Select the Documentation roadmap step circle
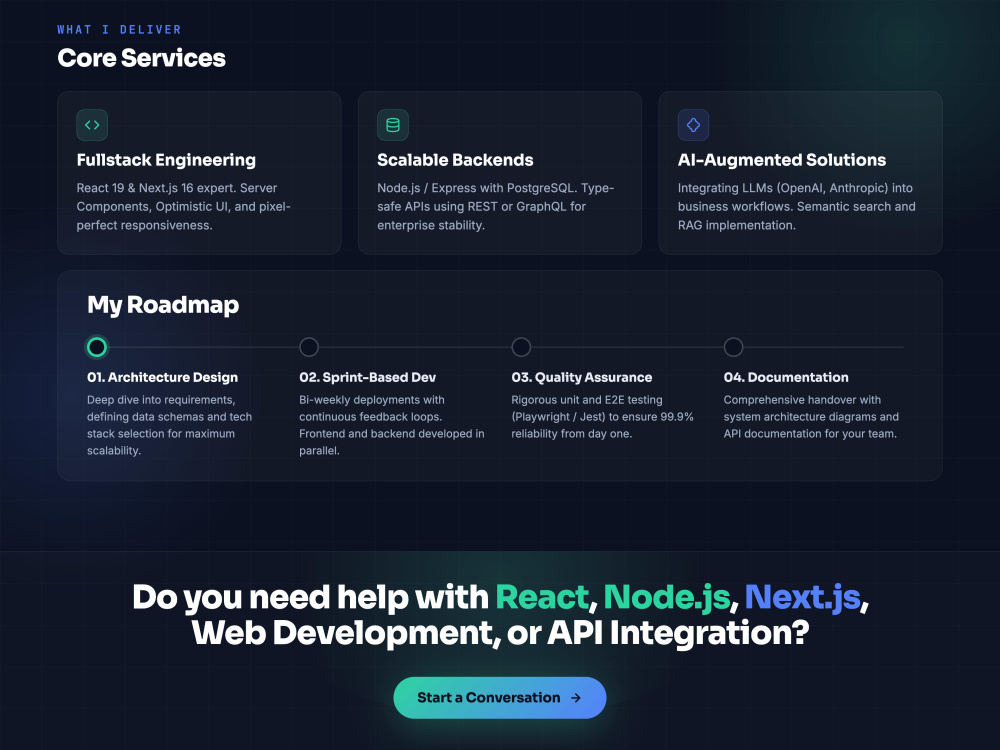The image size is (1000, 750). 733,347
